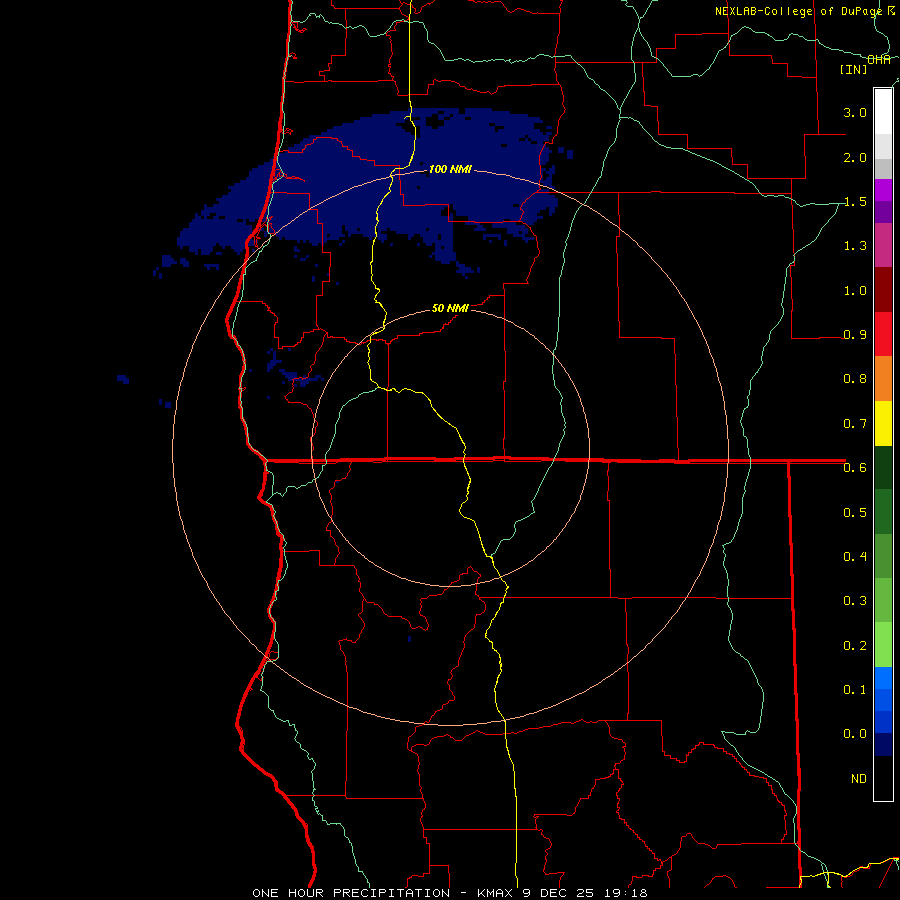Click the 3.0 legend value
Image resolution: width=900 pixels, height=900 pixels.
(x=855, y=112)
